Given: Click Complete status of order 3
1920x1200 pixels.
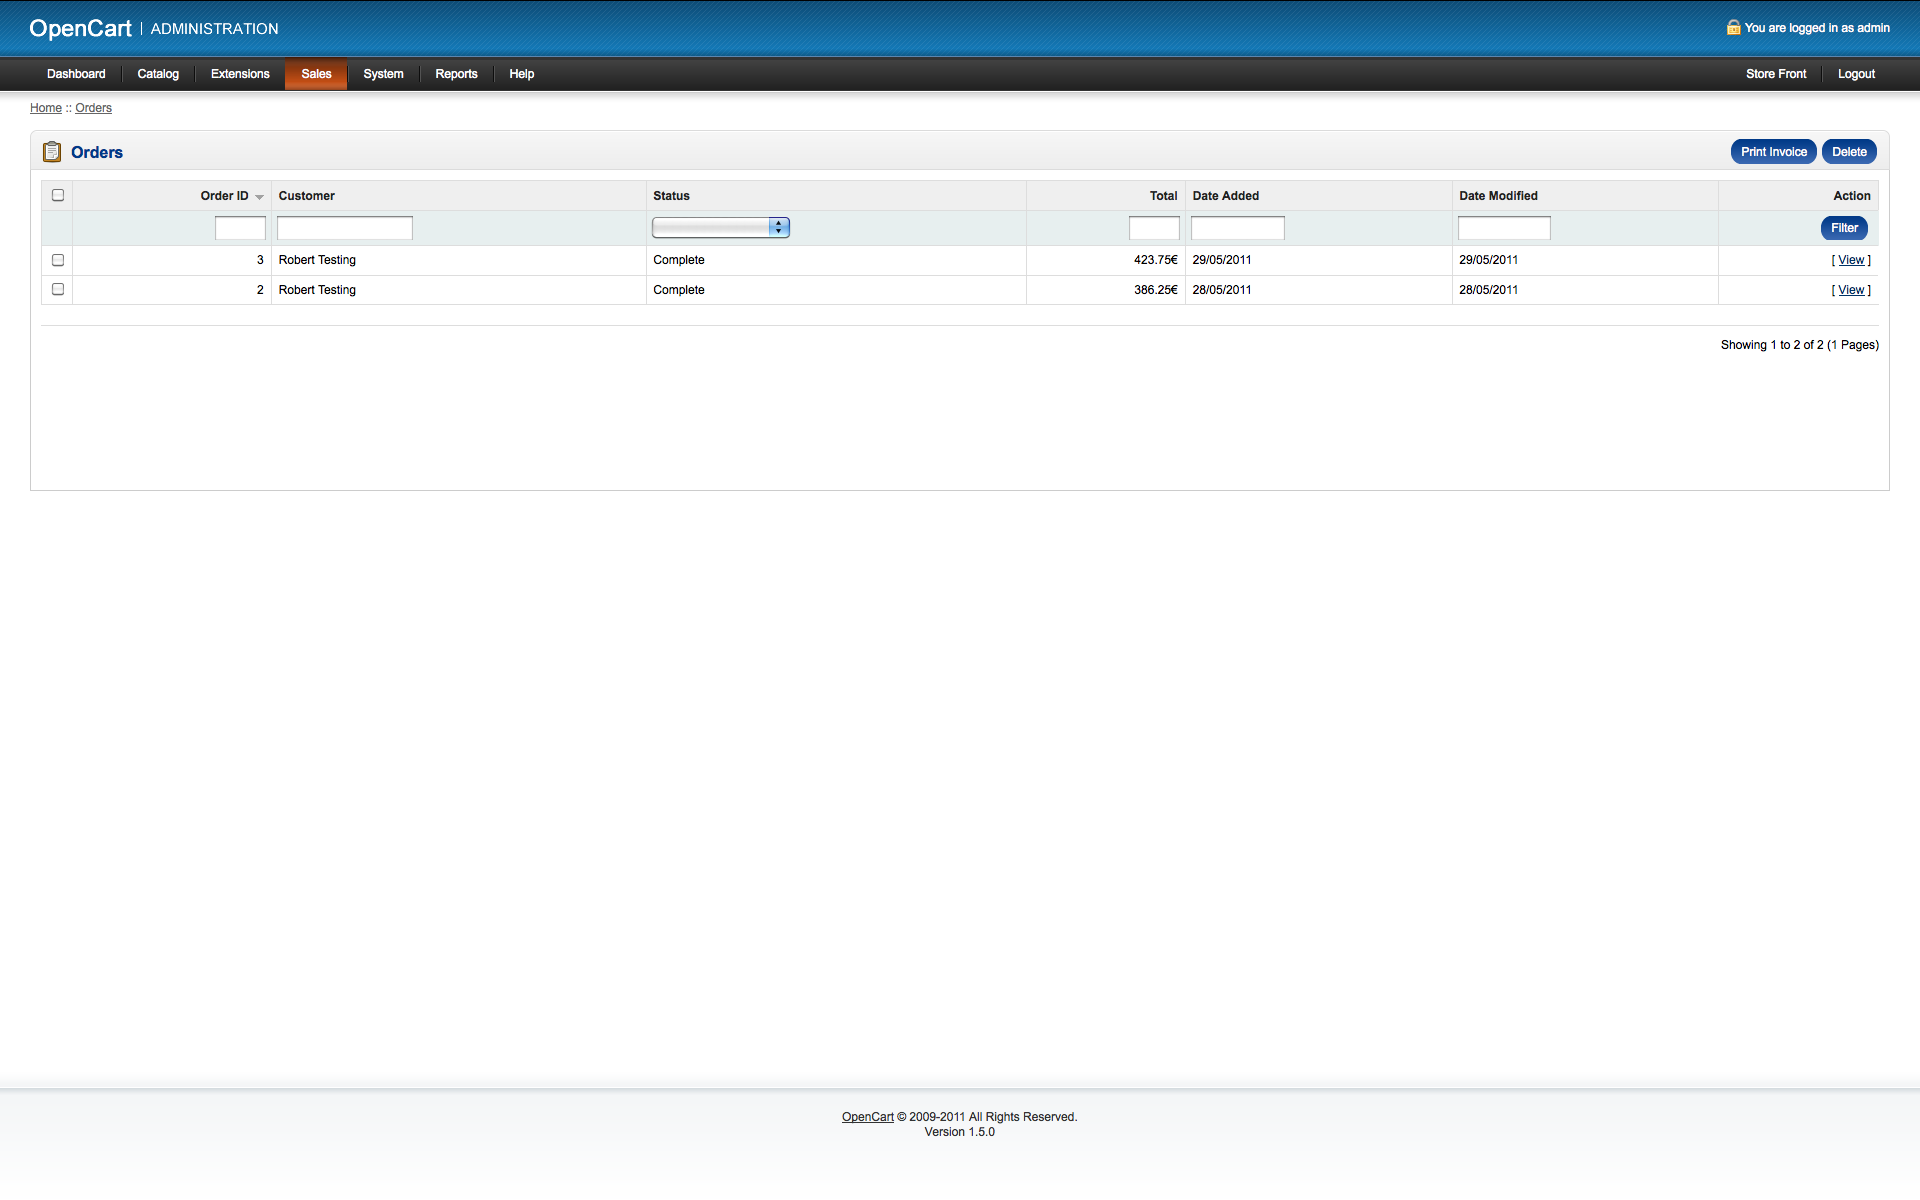Looking at the screenshot, I should click(678, 260).
